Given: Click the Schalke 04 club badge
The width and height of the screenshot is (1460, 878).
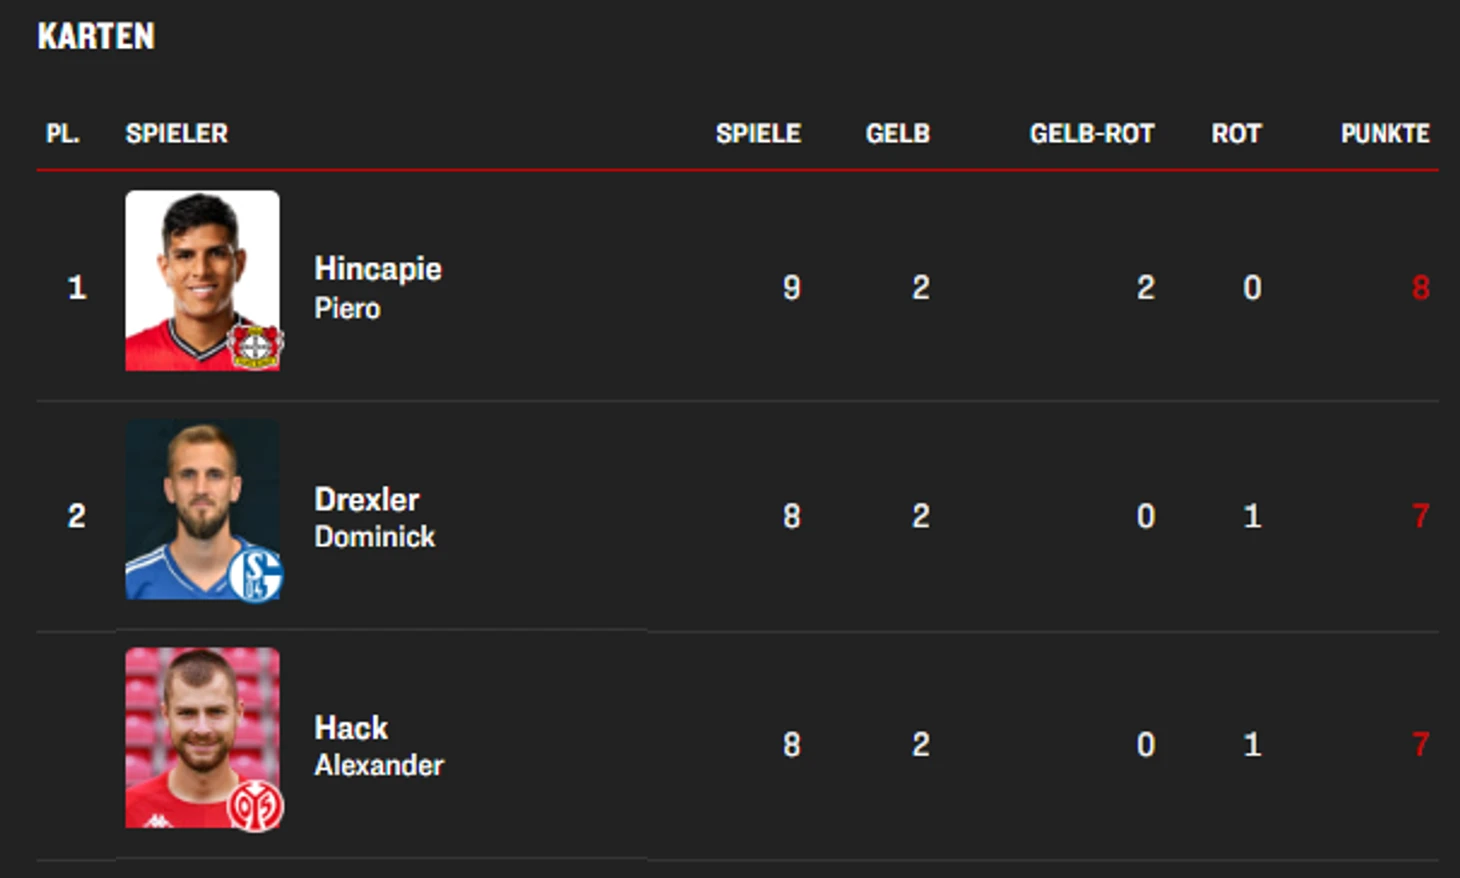Looking at the screenshot, I should point(256,575).
